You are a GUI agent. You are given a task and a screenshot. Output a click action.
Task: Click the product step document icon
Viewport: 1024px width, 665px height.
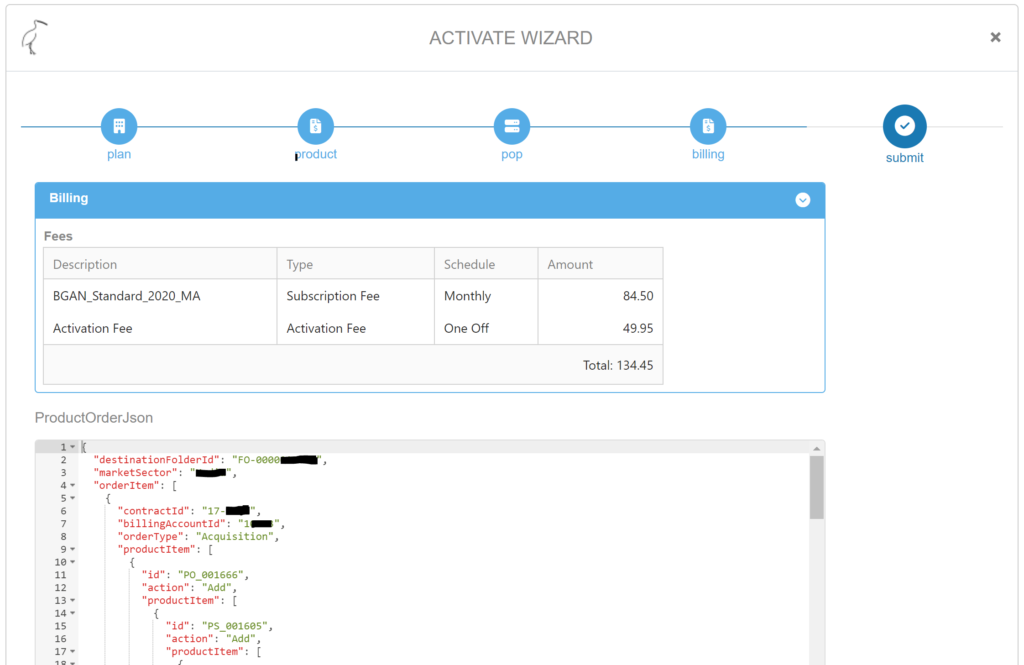315,126
